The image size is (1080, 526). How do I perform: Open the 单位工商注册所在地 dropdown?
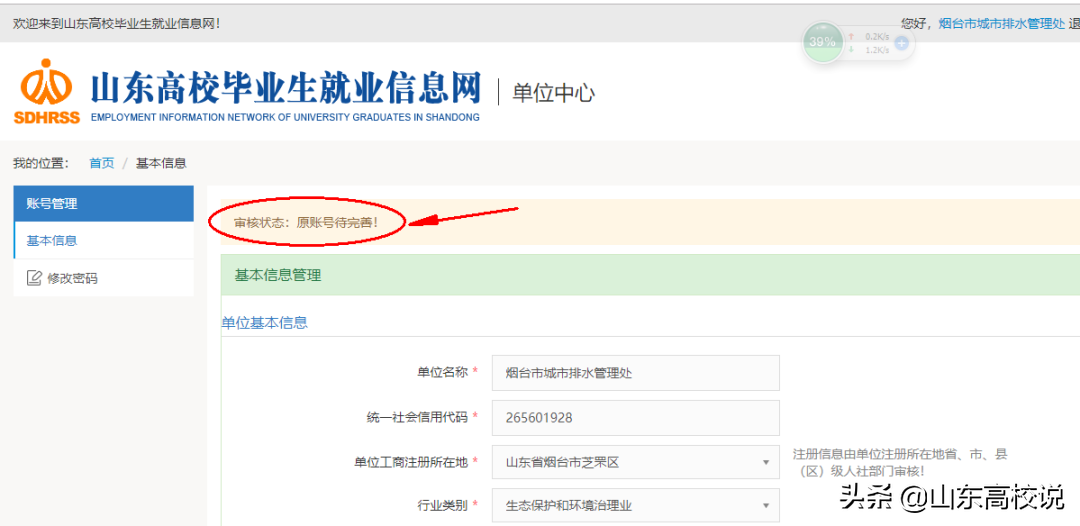[x=636, y=462]
